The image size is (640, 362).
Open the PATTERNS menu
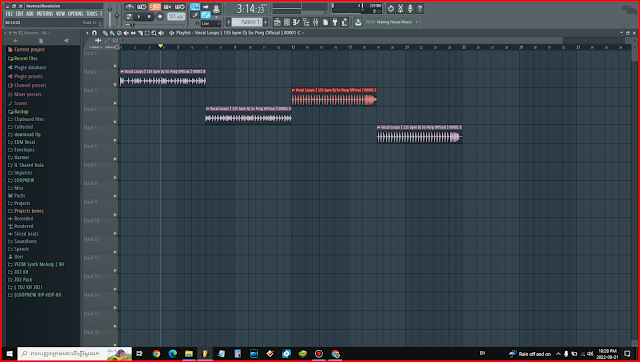coord(45,13)
